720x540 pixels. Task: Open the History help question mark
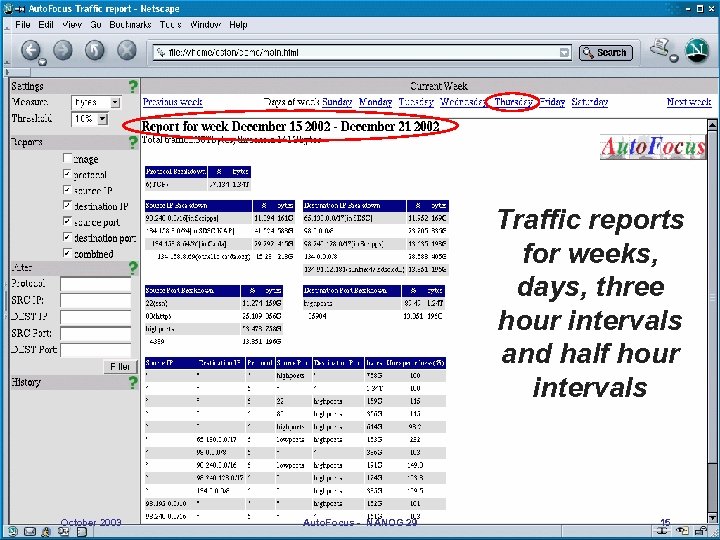[x=133, y=382]
